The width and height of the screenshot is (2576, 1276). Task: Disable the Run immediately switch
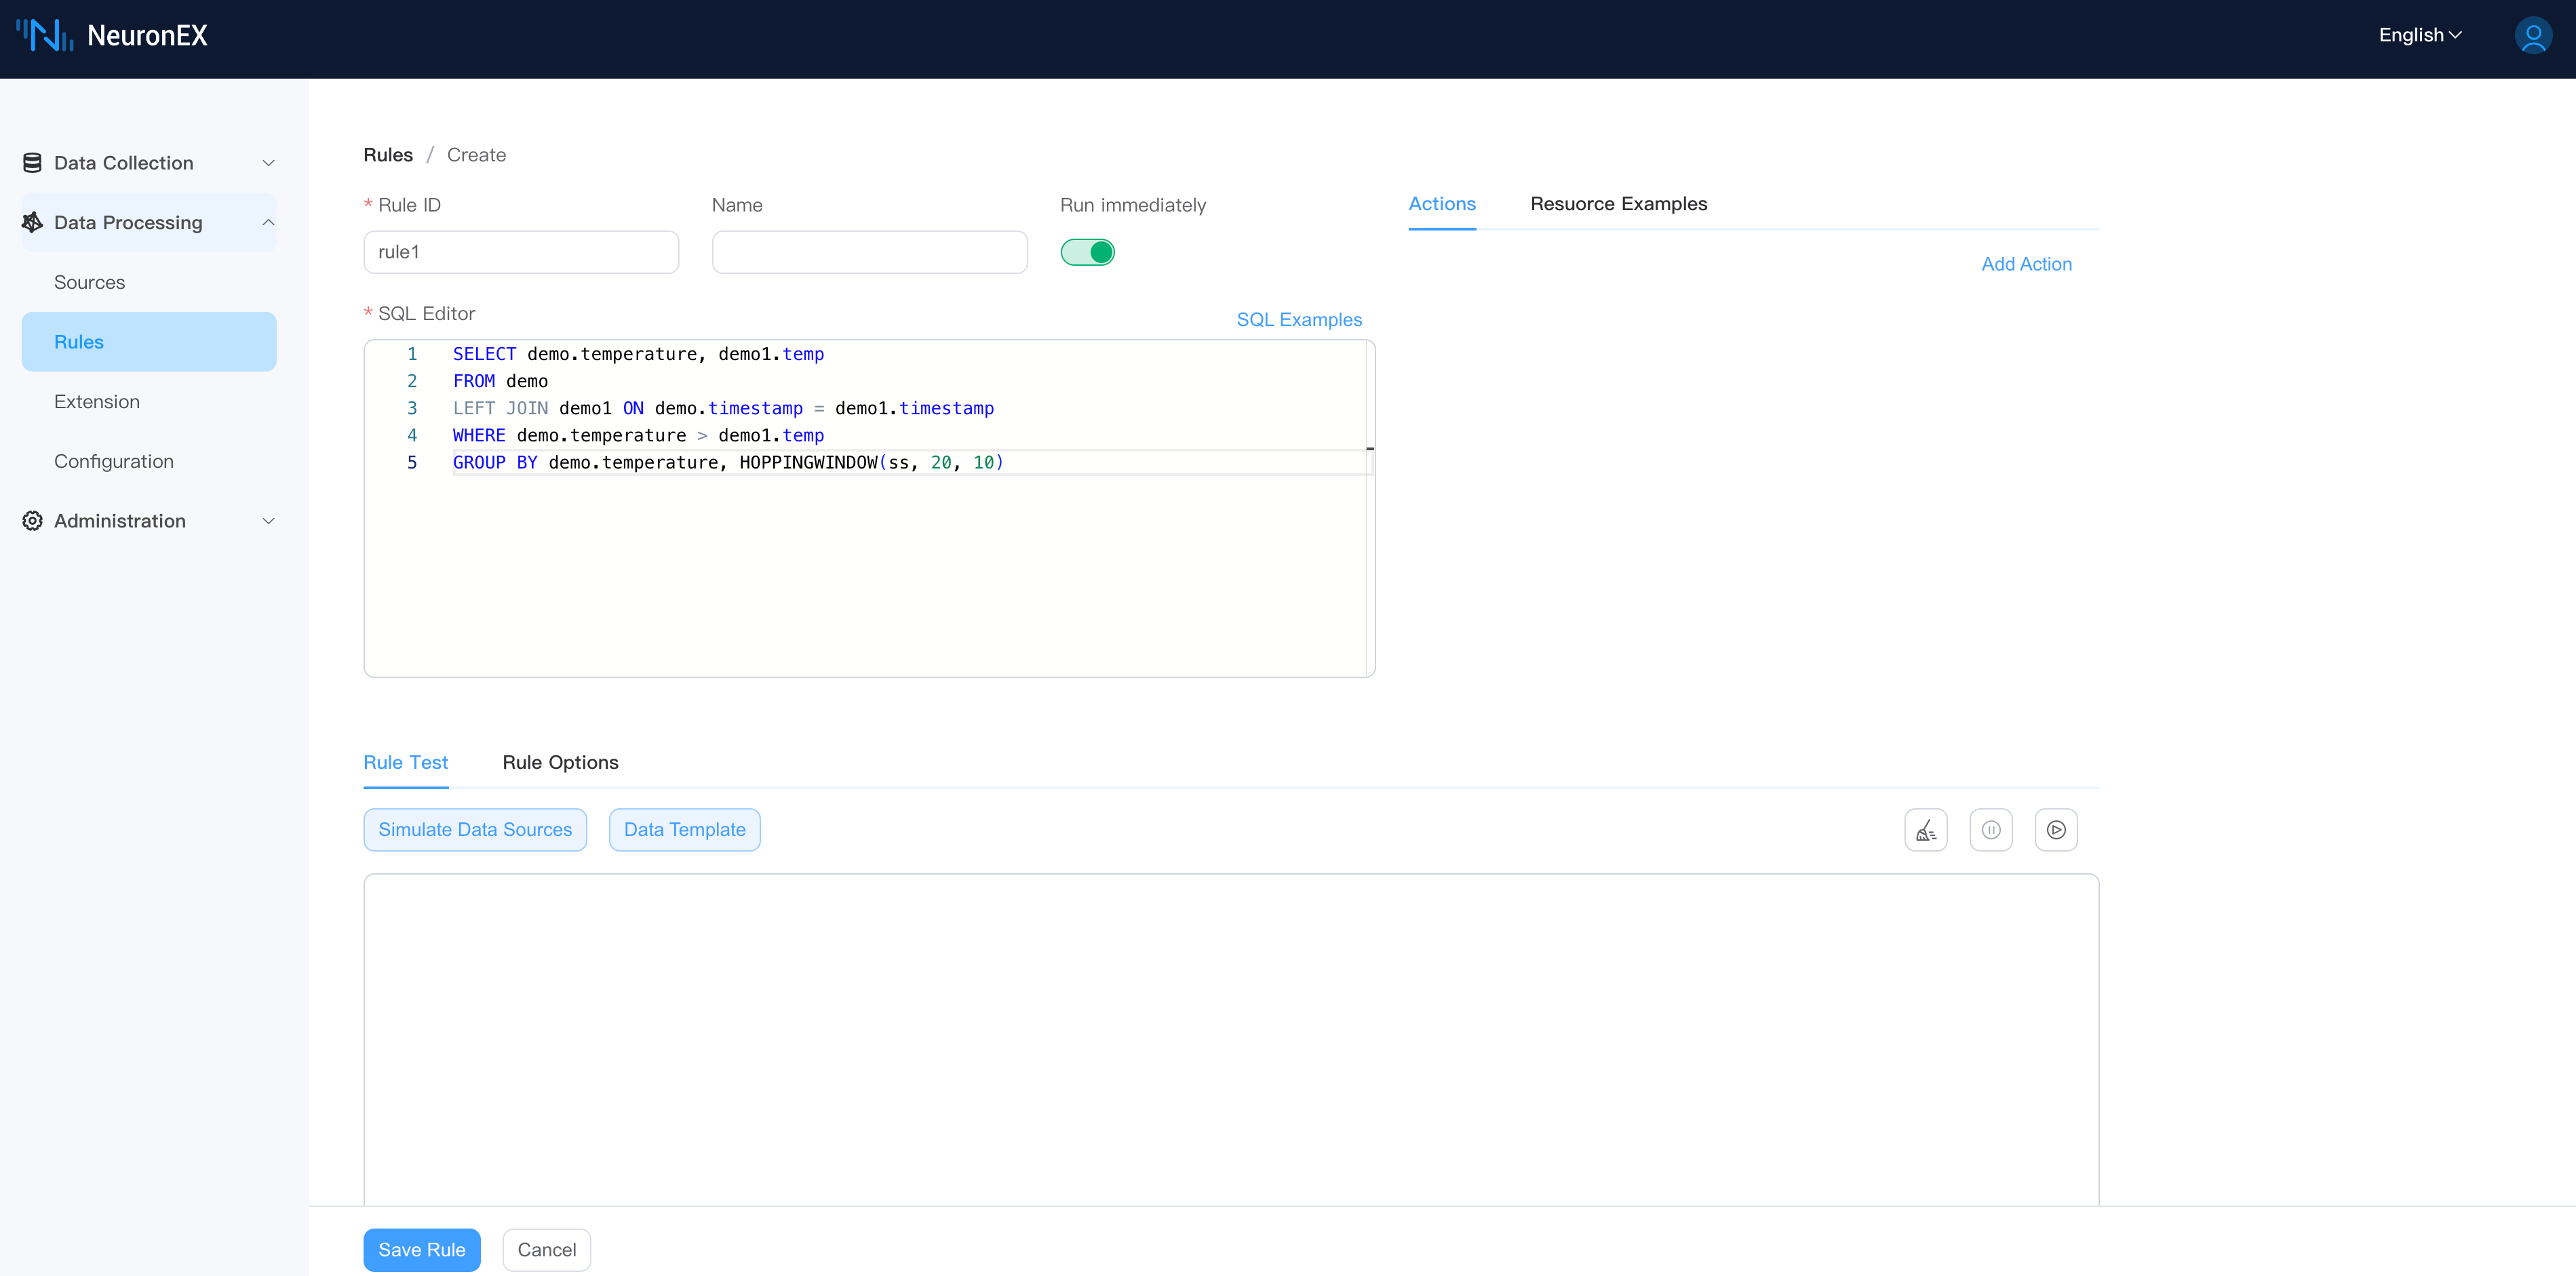tap(1087, 252)
